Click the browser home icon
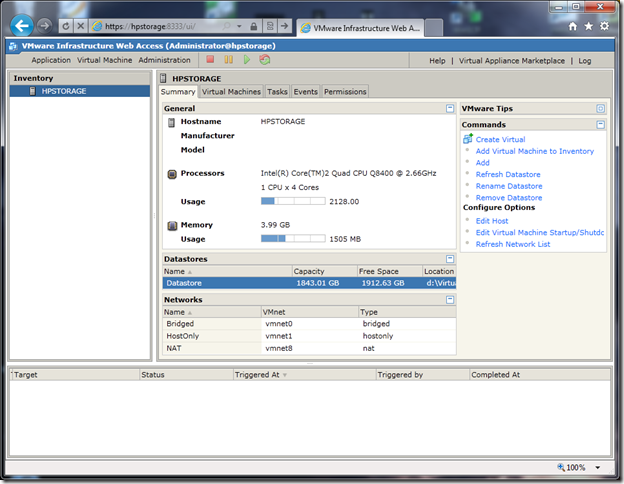The width and height of the screenshot is (624, 484). [x=573, y=26]
